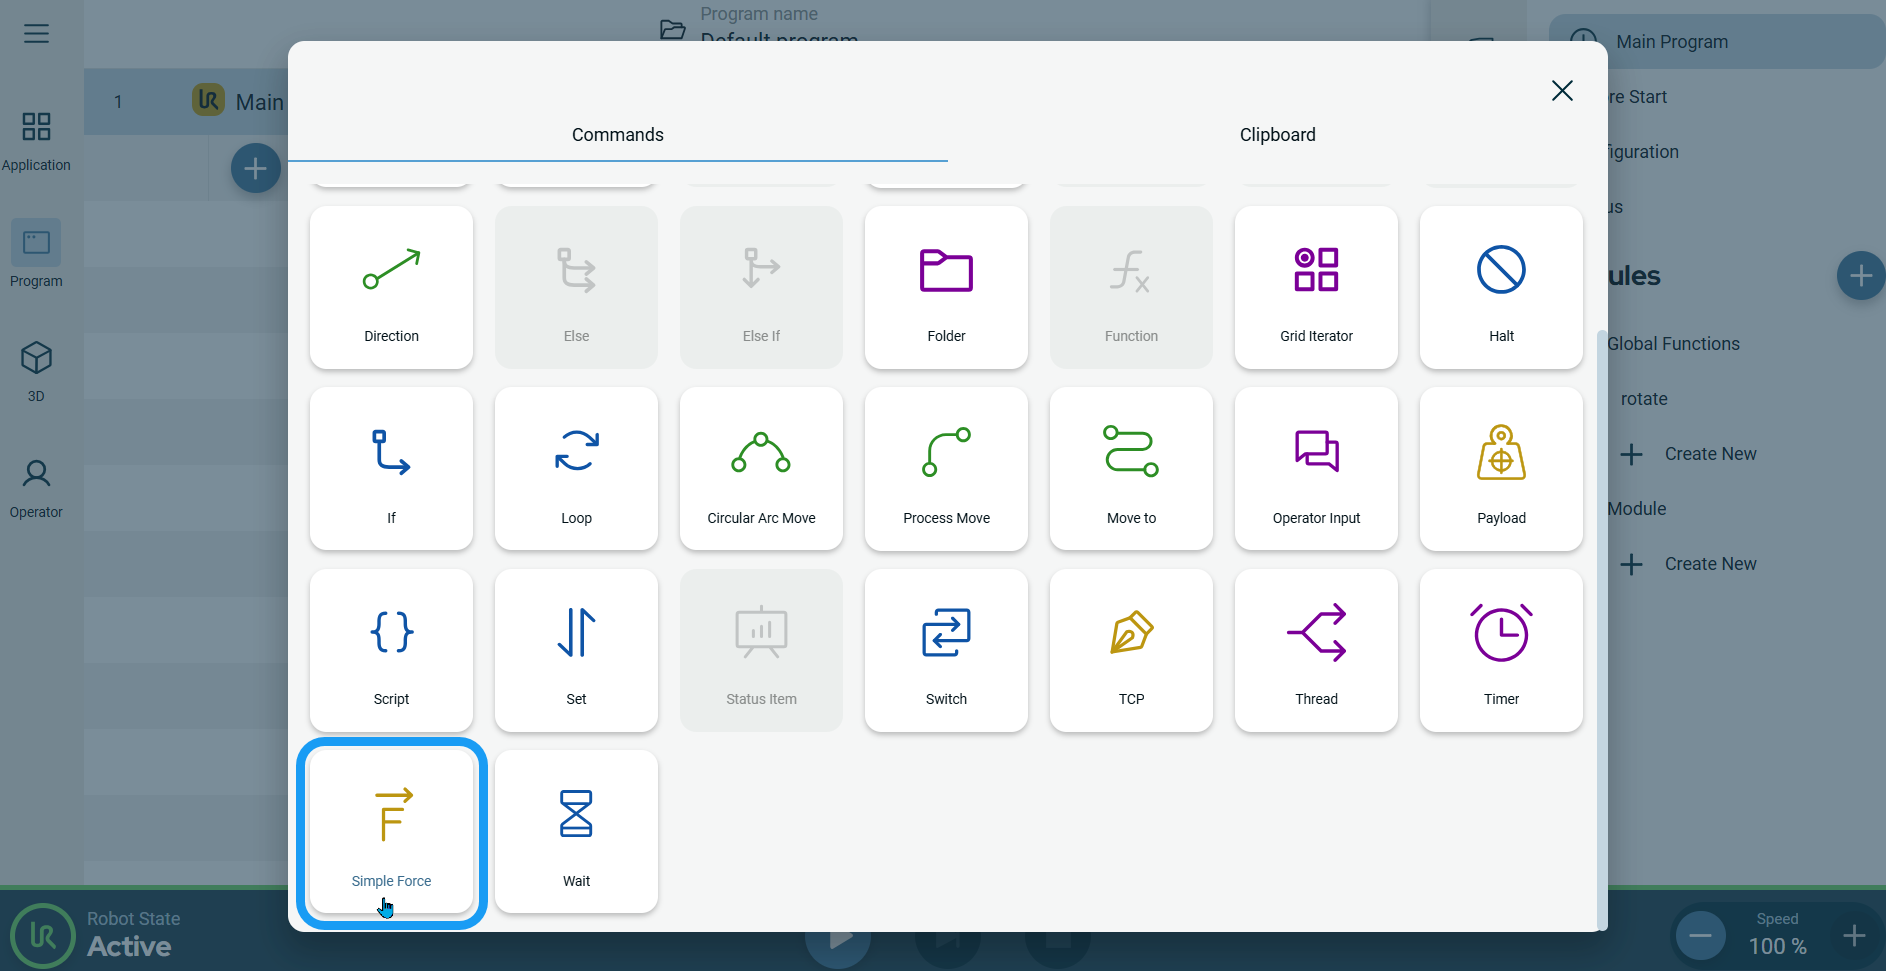Open the Commands tab
The height and width of the screenshot is (971, 1886).
[x=617, y=135]
